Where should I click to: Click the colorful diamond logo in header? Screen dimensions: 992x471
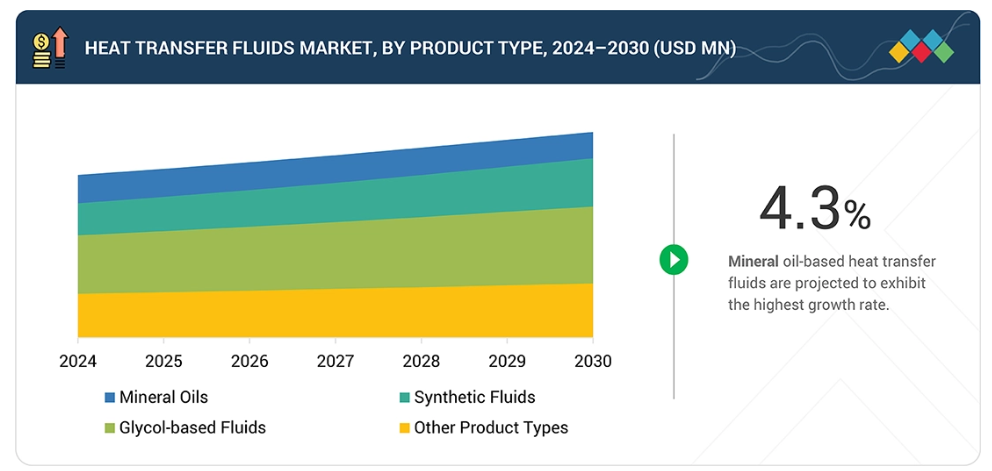coord(920,47)
